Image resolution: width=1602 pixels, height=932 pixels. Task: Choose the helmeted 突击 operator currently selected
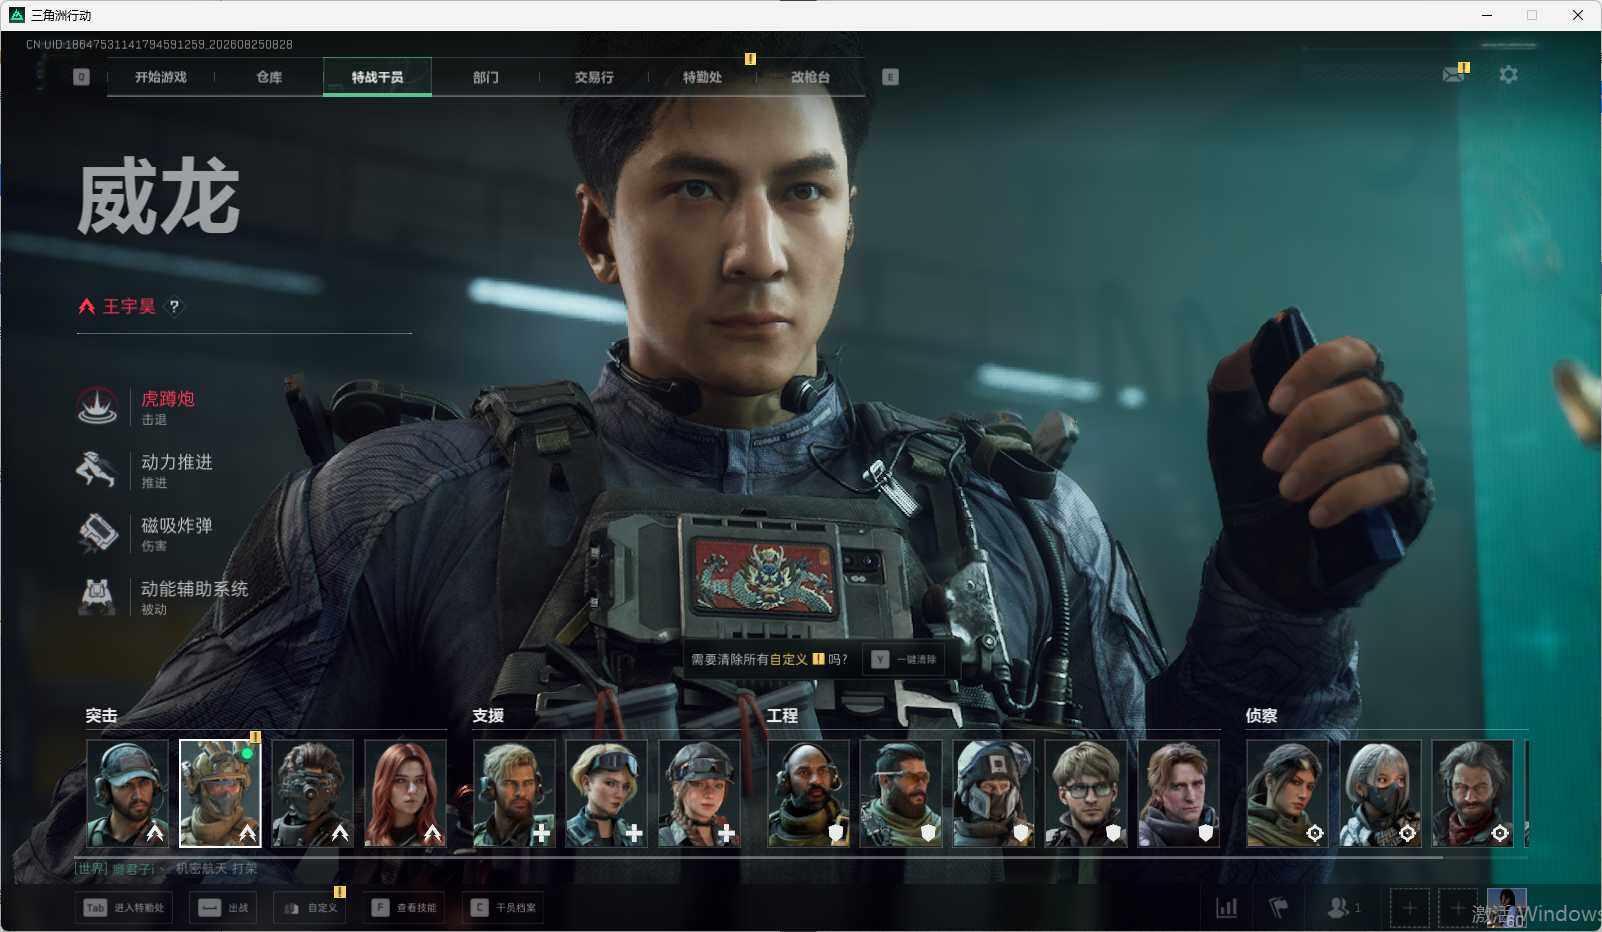(220, 793)
